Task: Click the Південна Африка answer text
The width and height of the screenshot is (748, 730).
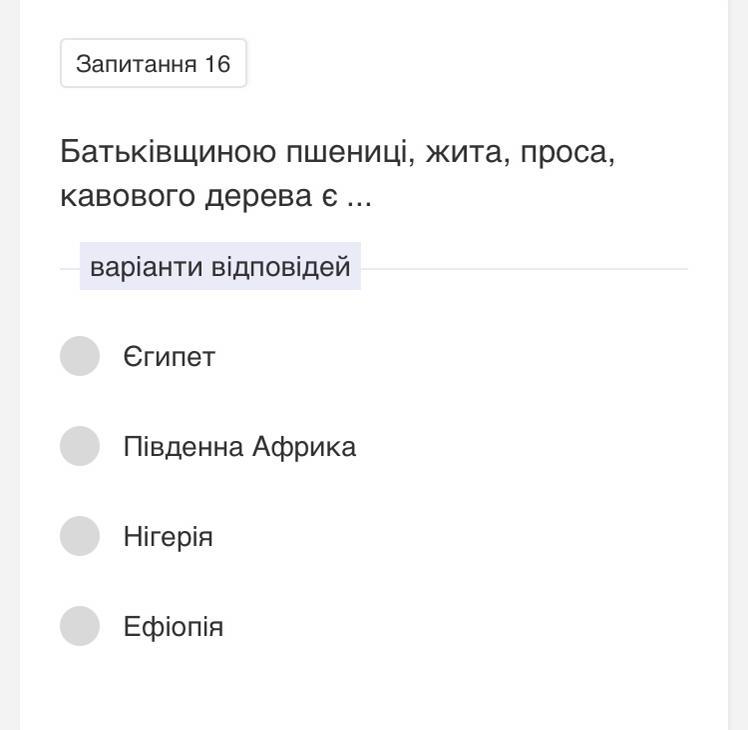Action: click(239, 447)
